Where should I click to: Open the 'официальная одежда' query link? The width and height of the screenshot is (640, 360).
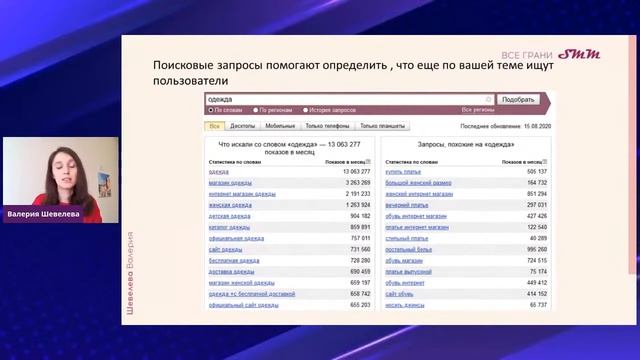[x=236, y=238]
